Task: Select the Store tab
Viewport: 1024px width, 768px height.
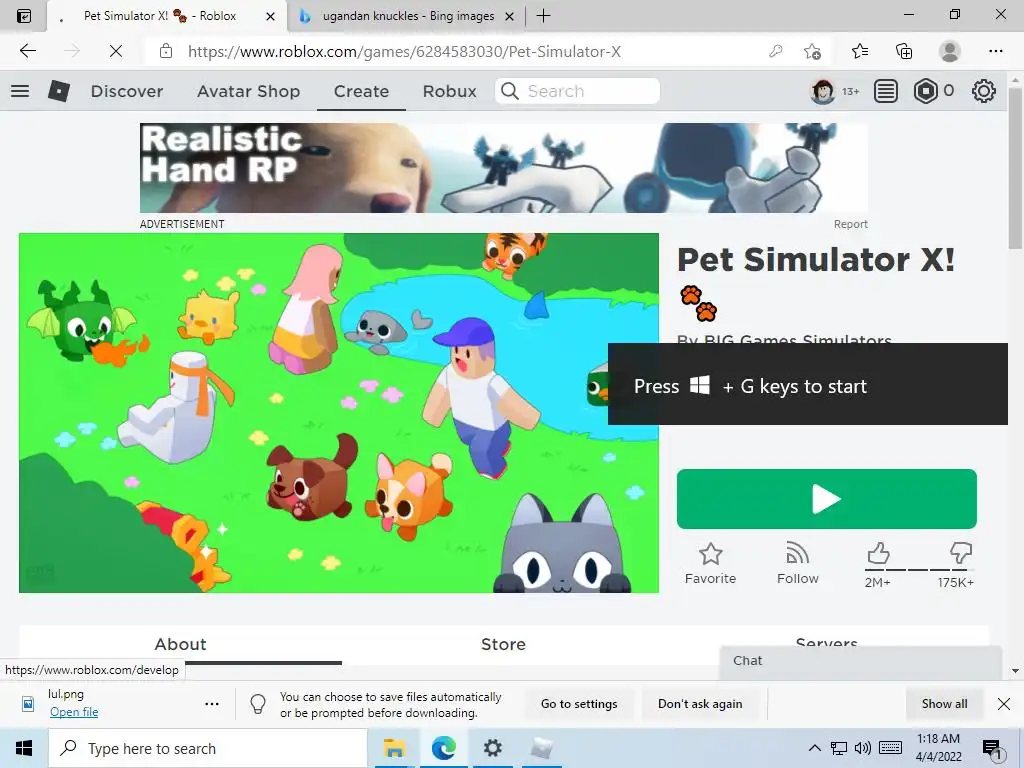Action: [x=503, y=645]
